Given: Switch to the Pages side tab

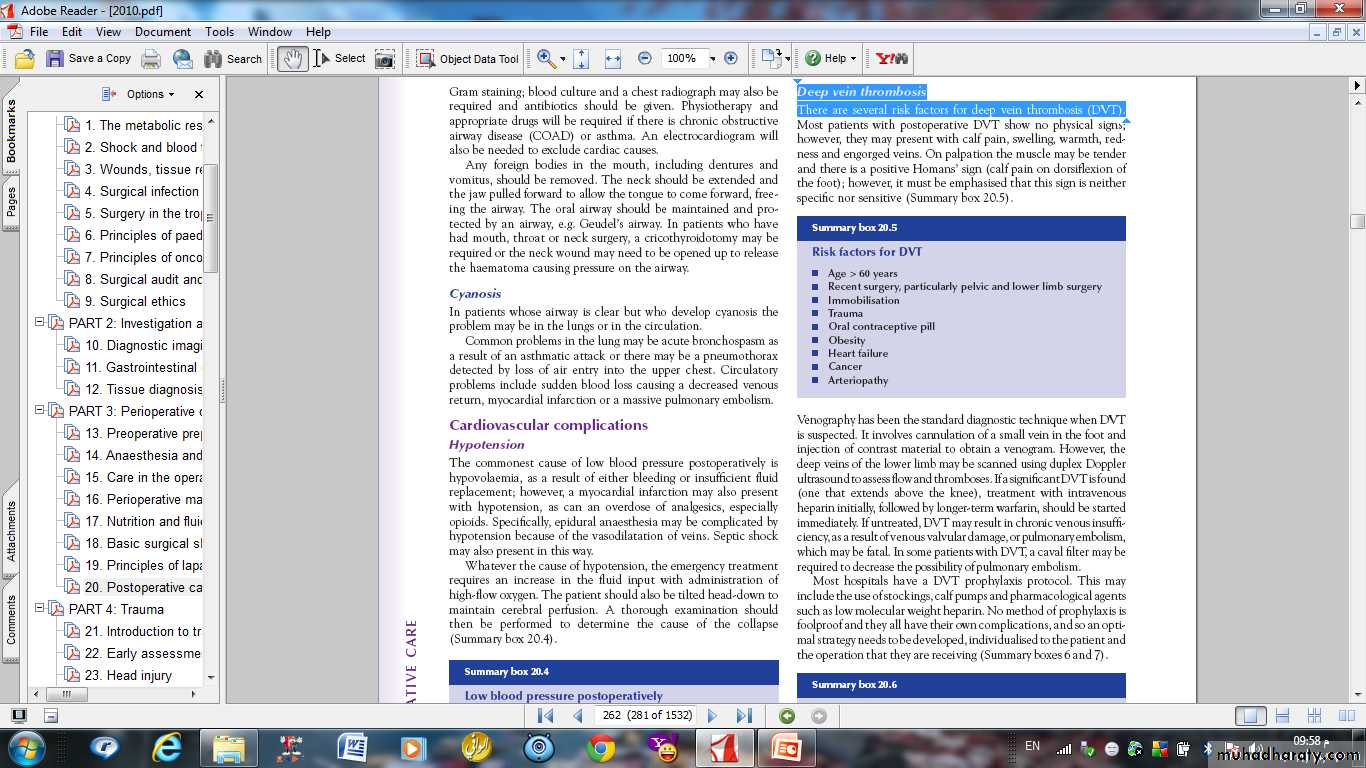Looking at the screenshot, I should click(12, 202).
